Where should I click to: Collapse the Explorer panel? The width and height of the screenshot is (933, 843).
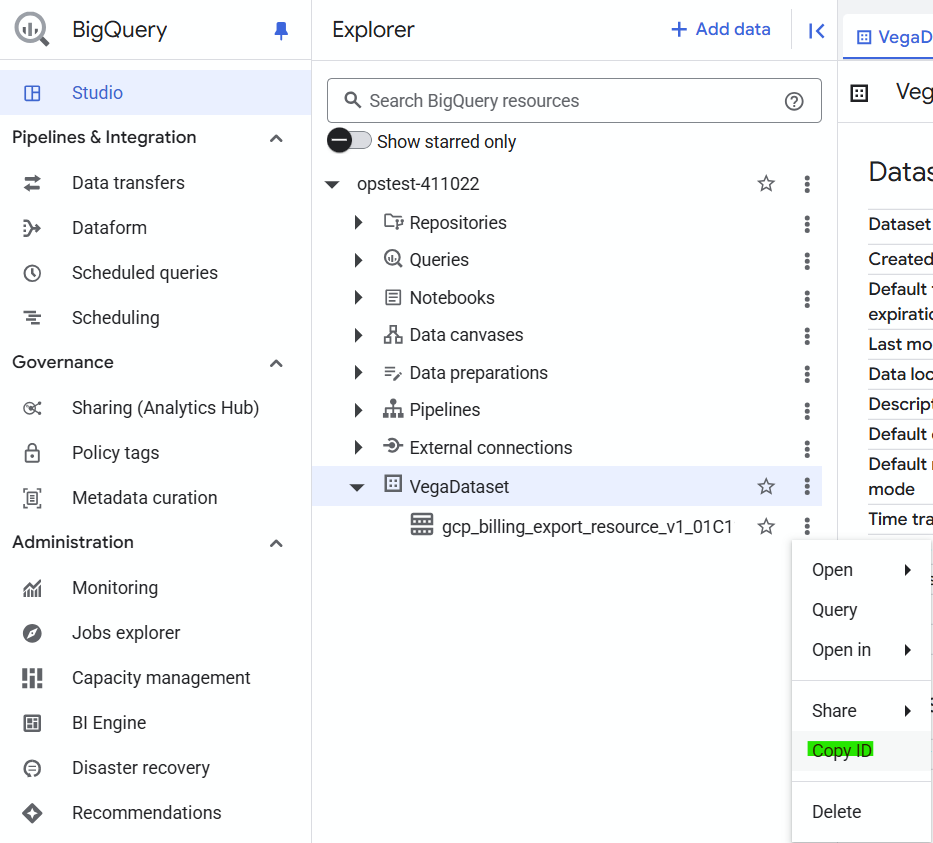coord(816,30)
